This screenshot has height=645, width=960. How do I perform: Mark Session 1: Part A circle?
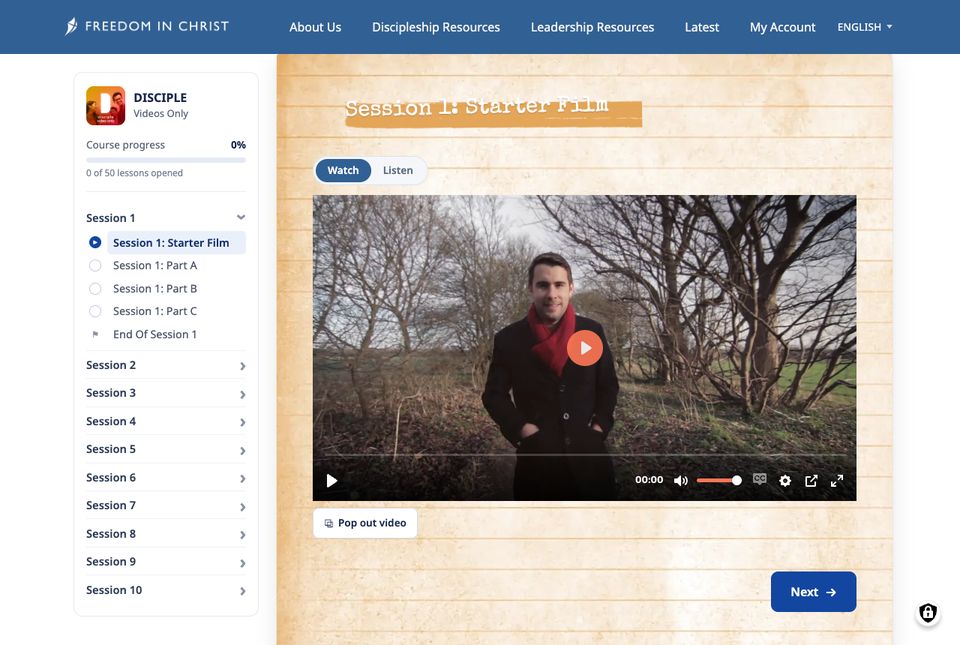[x=95, y=266]
